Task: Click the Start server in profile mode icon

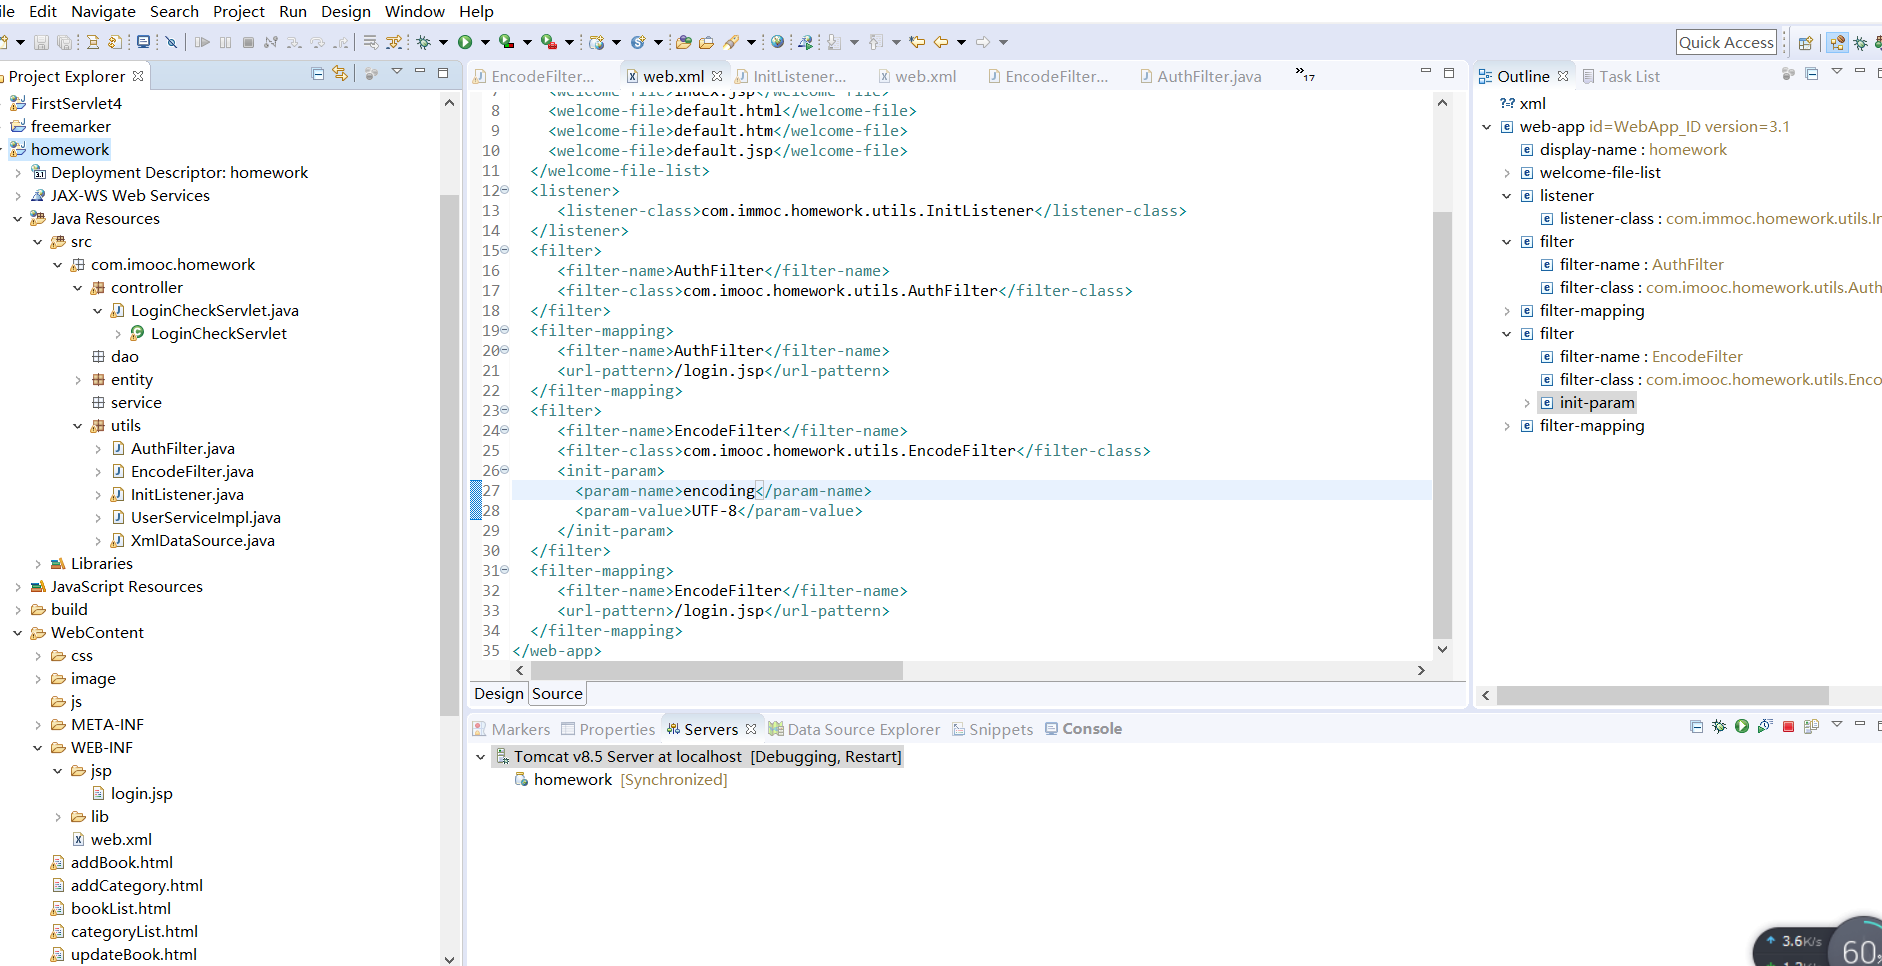Action: click(x=1765, y=726)
